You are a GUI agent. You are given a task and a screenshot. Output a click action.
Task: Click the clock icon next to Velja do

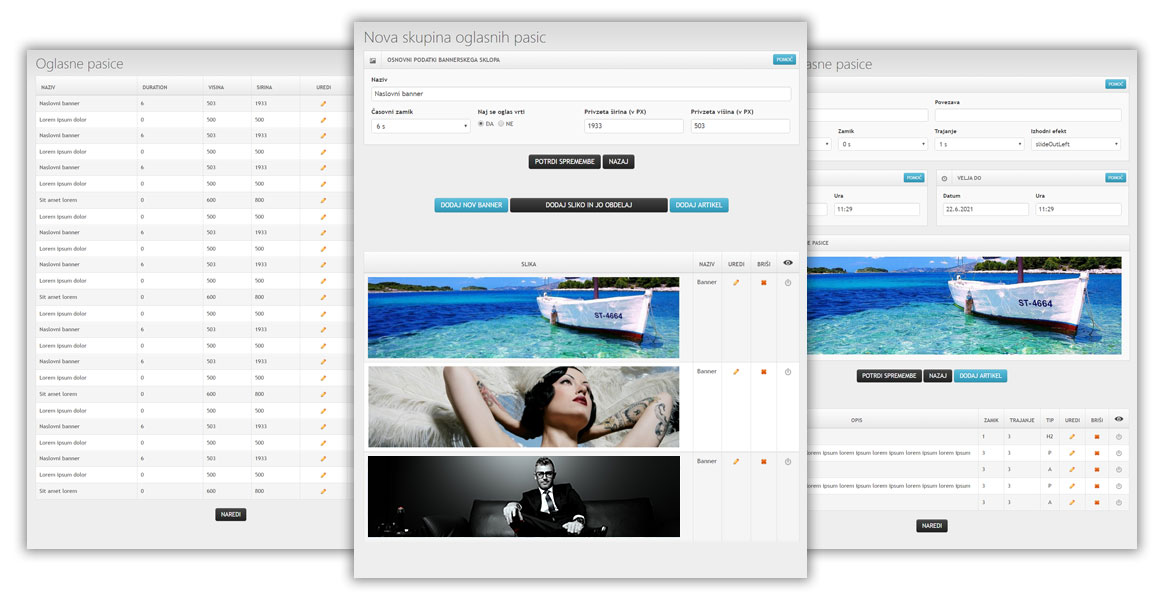944,178
